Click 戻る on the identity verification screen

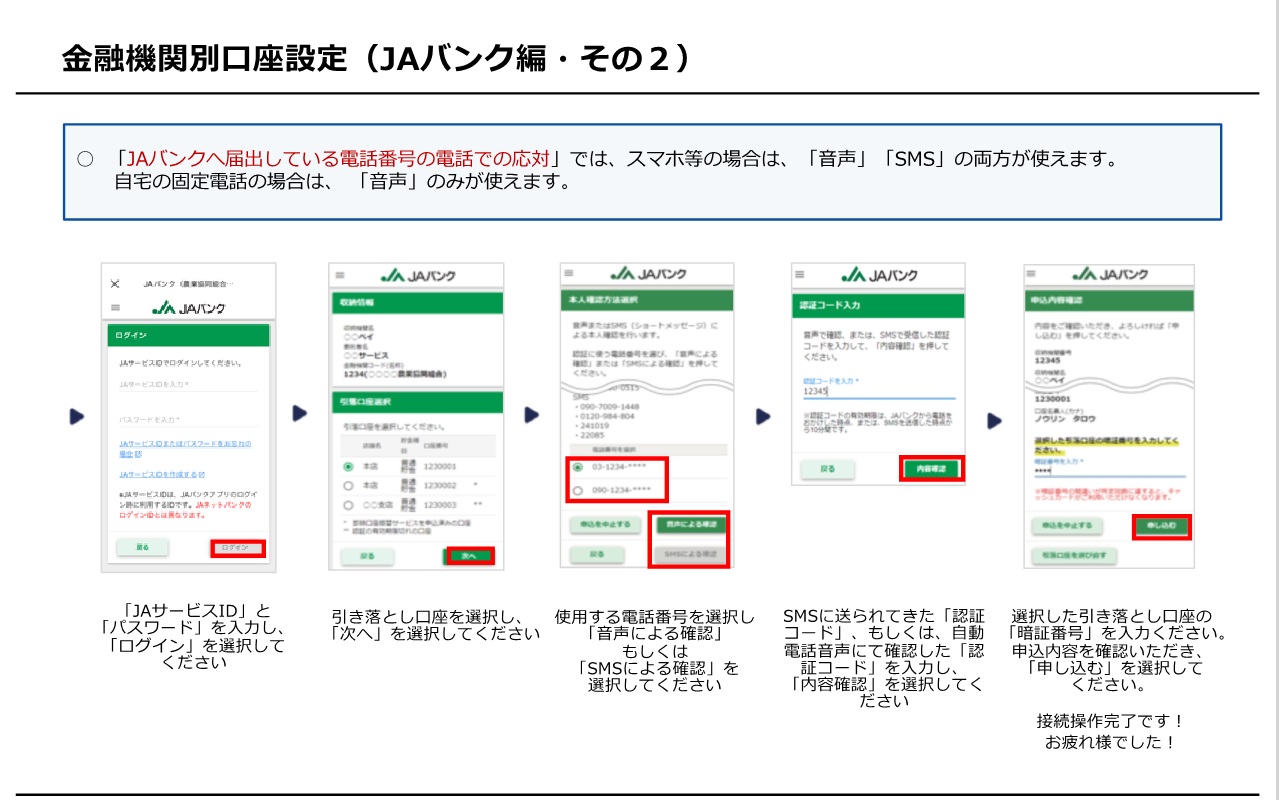(x=596, y=553)
